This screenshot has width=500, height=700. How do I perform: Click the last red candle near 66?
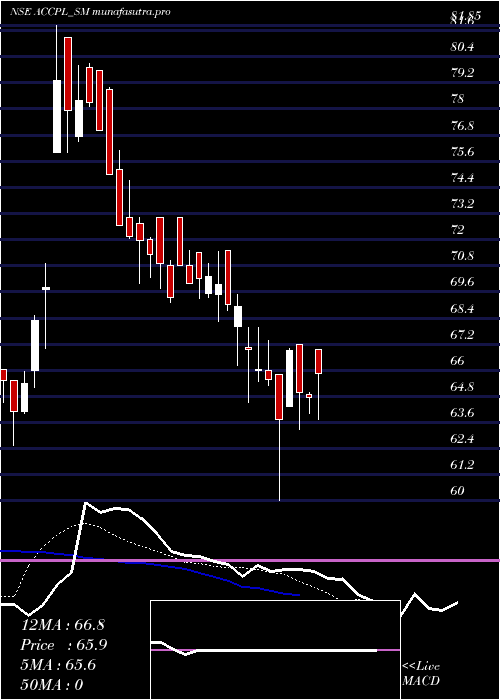(319, 361)
